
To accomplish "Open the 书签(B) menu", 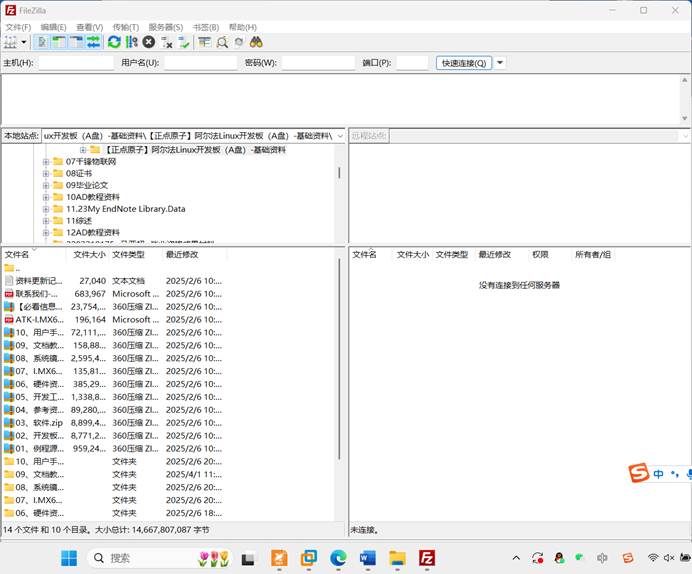I will click(206, 27).
